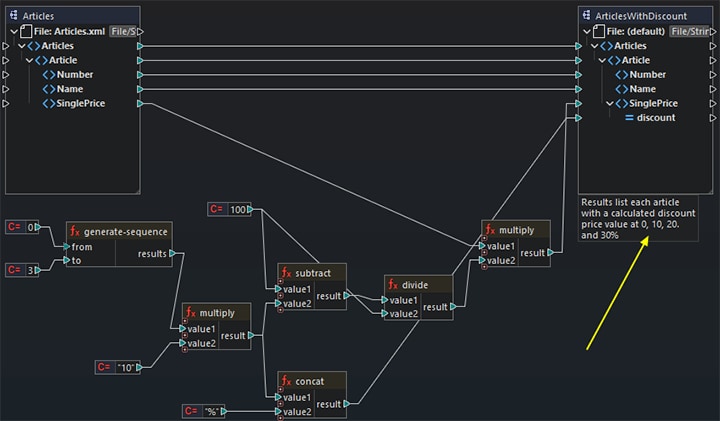Collapse File: (default) node in ArticlesWithDiscount
Screen dimensions: 720x421
[x=587, y=32]
